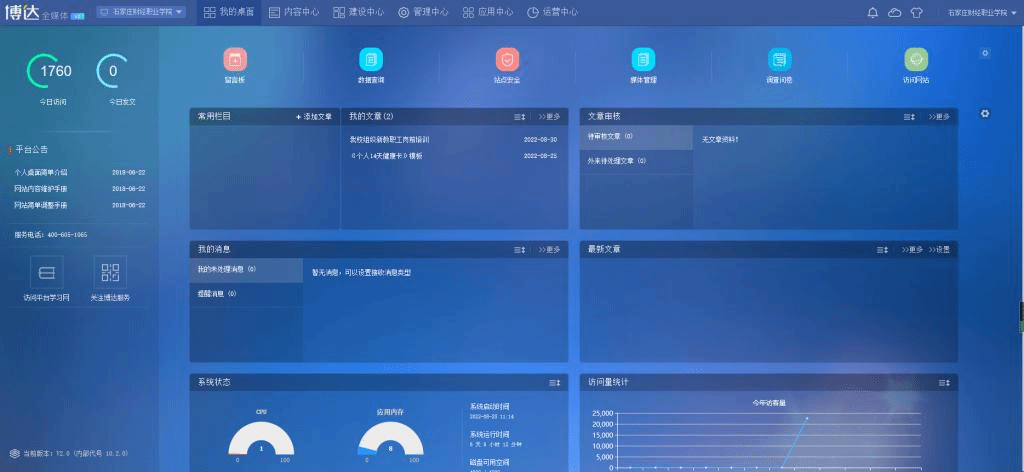Click the notification bell icon
Viewport: 1024px width, 472px height.
pos(872,12)
